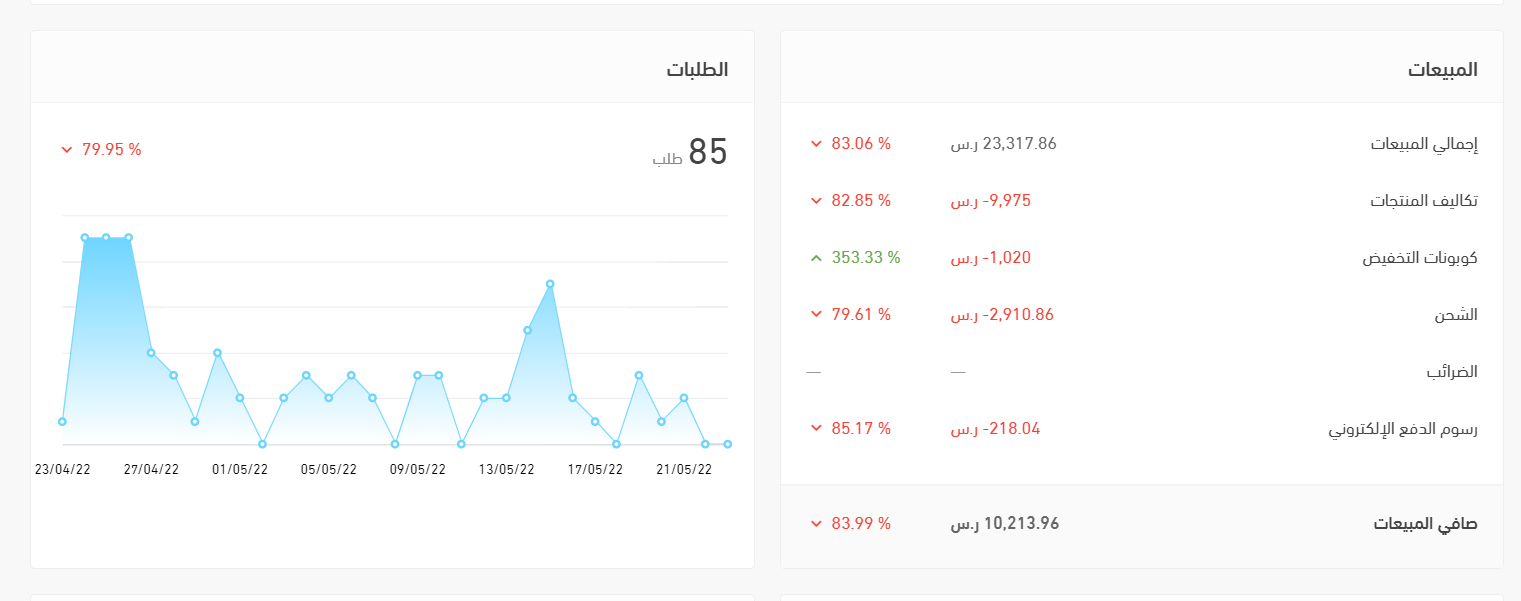Click the red arrow beside 79.95 % on orders
The height and width of the screenshot is (601, 1521).
[x=67, y=150]
